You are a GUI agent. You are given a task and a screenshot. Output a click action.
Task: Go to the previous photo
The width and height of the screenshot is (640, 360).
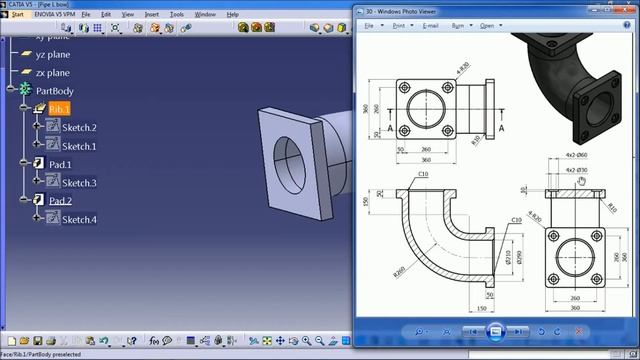[473, 332]
